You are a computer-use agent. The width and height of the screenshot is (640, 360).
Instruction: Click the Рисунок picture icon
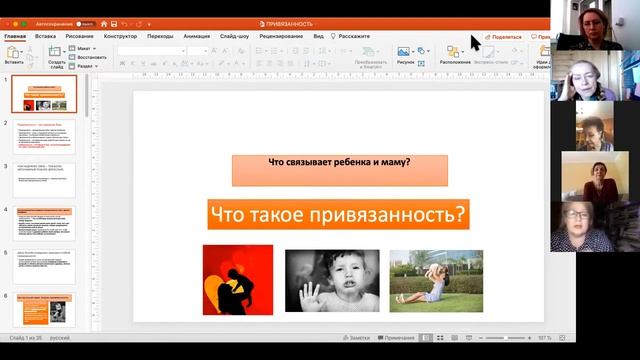(403, 52)
